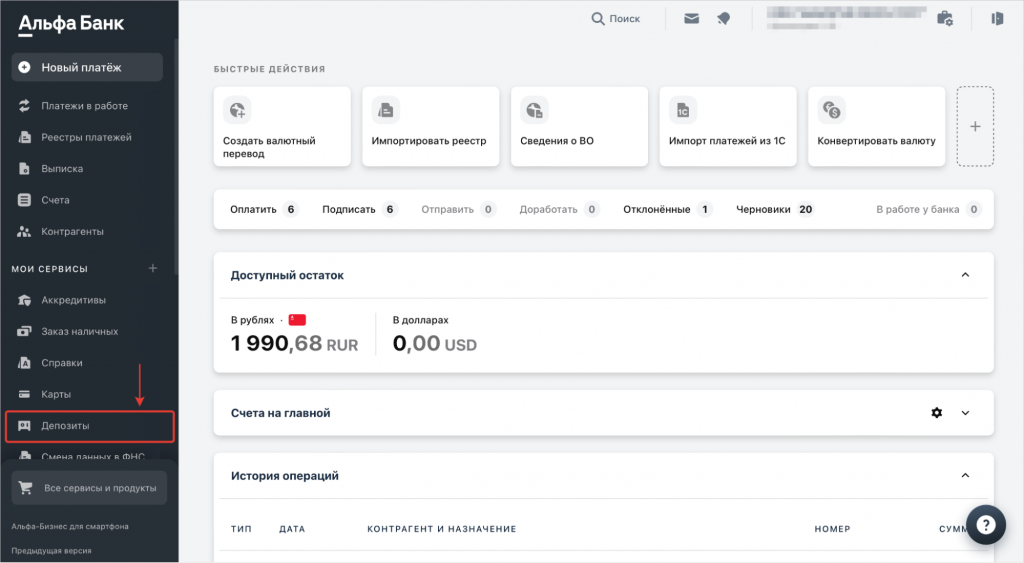The width and height of the screenshot is (1024, 563).
Task: Filter by Черновики with 20 items
Action: (x=774, y=209)
